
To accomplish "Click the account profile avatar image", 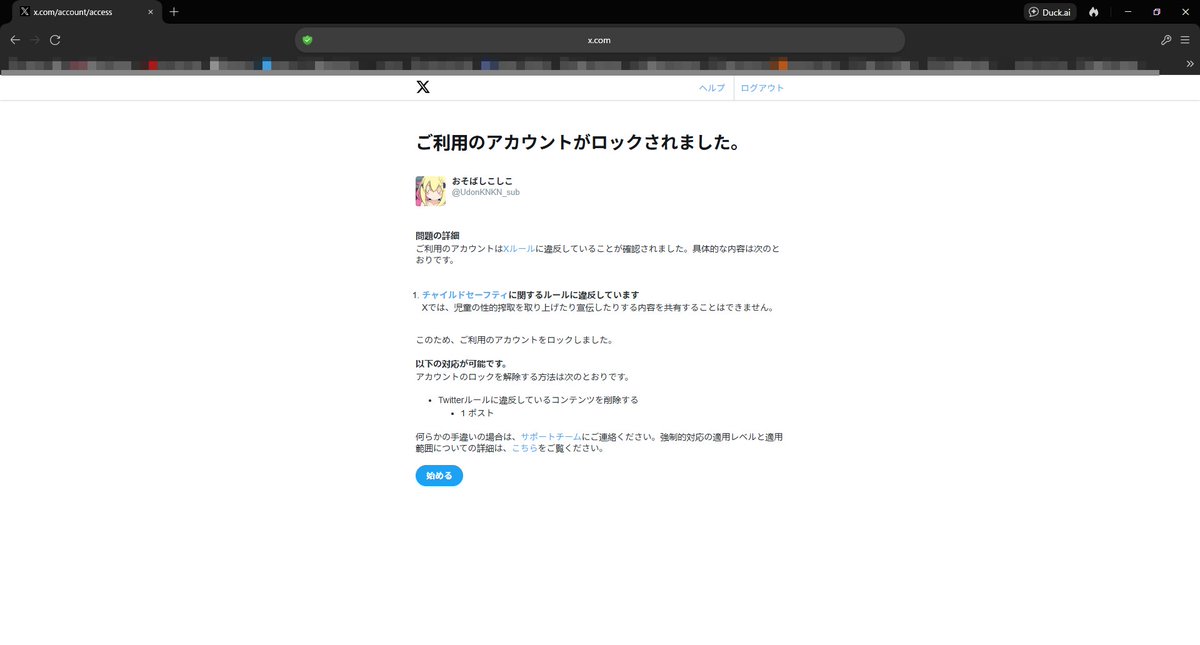I will [431, 191].
